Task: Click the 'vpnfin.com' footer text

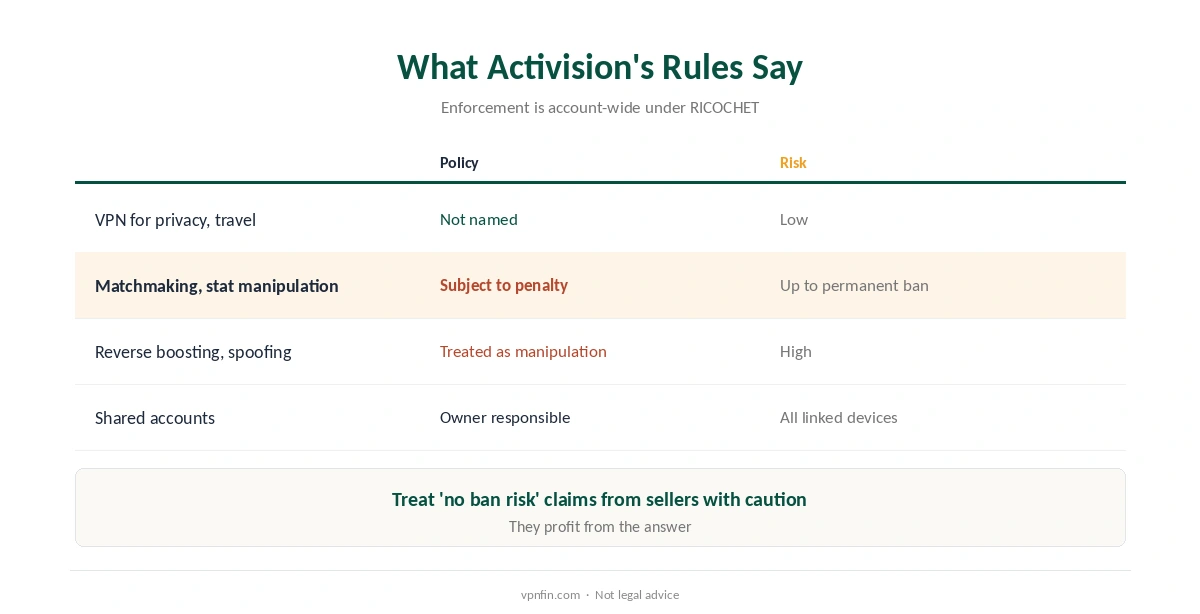Action: [x=550, y=595]
